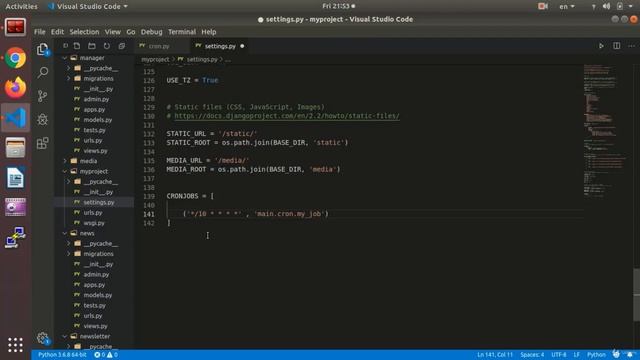Select settings.py in the explorer tree

[99, 202]
